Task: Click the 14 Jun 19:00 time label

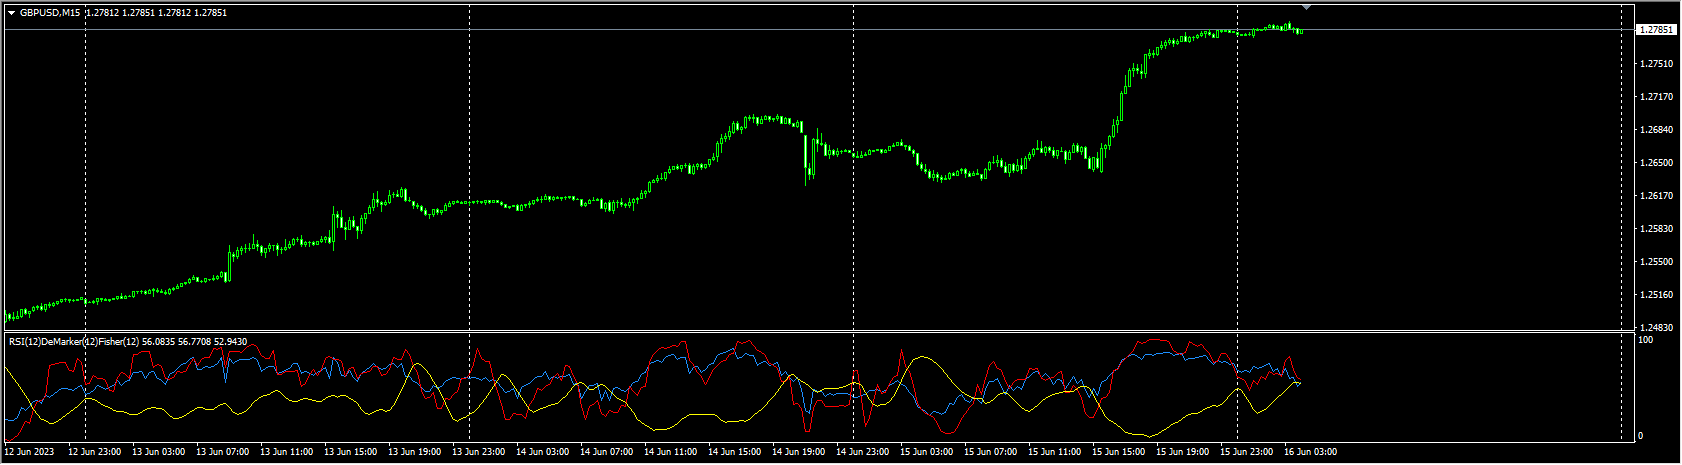Action: pyautogui.click(x=798, y=453)
